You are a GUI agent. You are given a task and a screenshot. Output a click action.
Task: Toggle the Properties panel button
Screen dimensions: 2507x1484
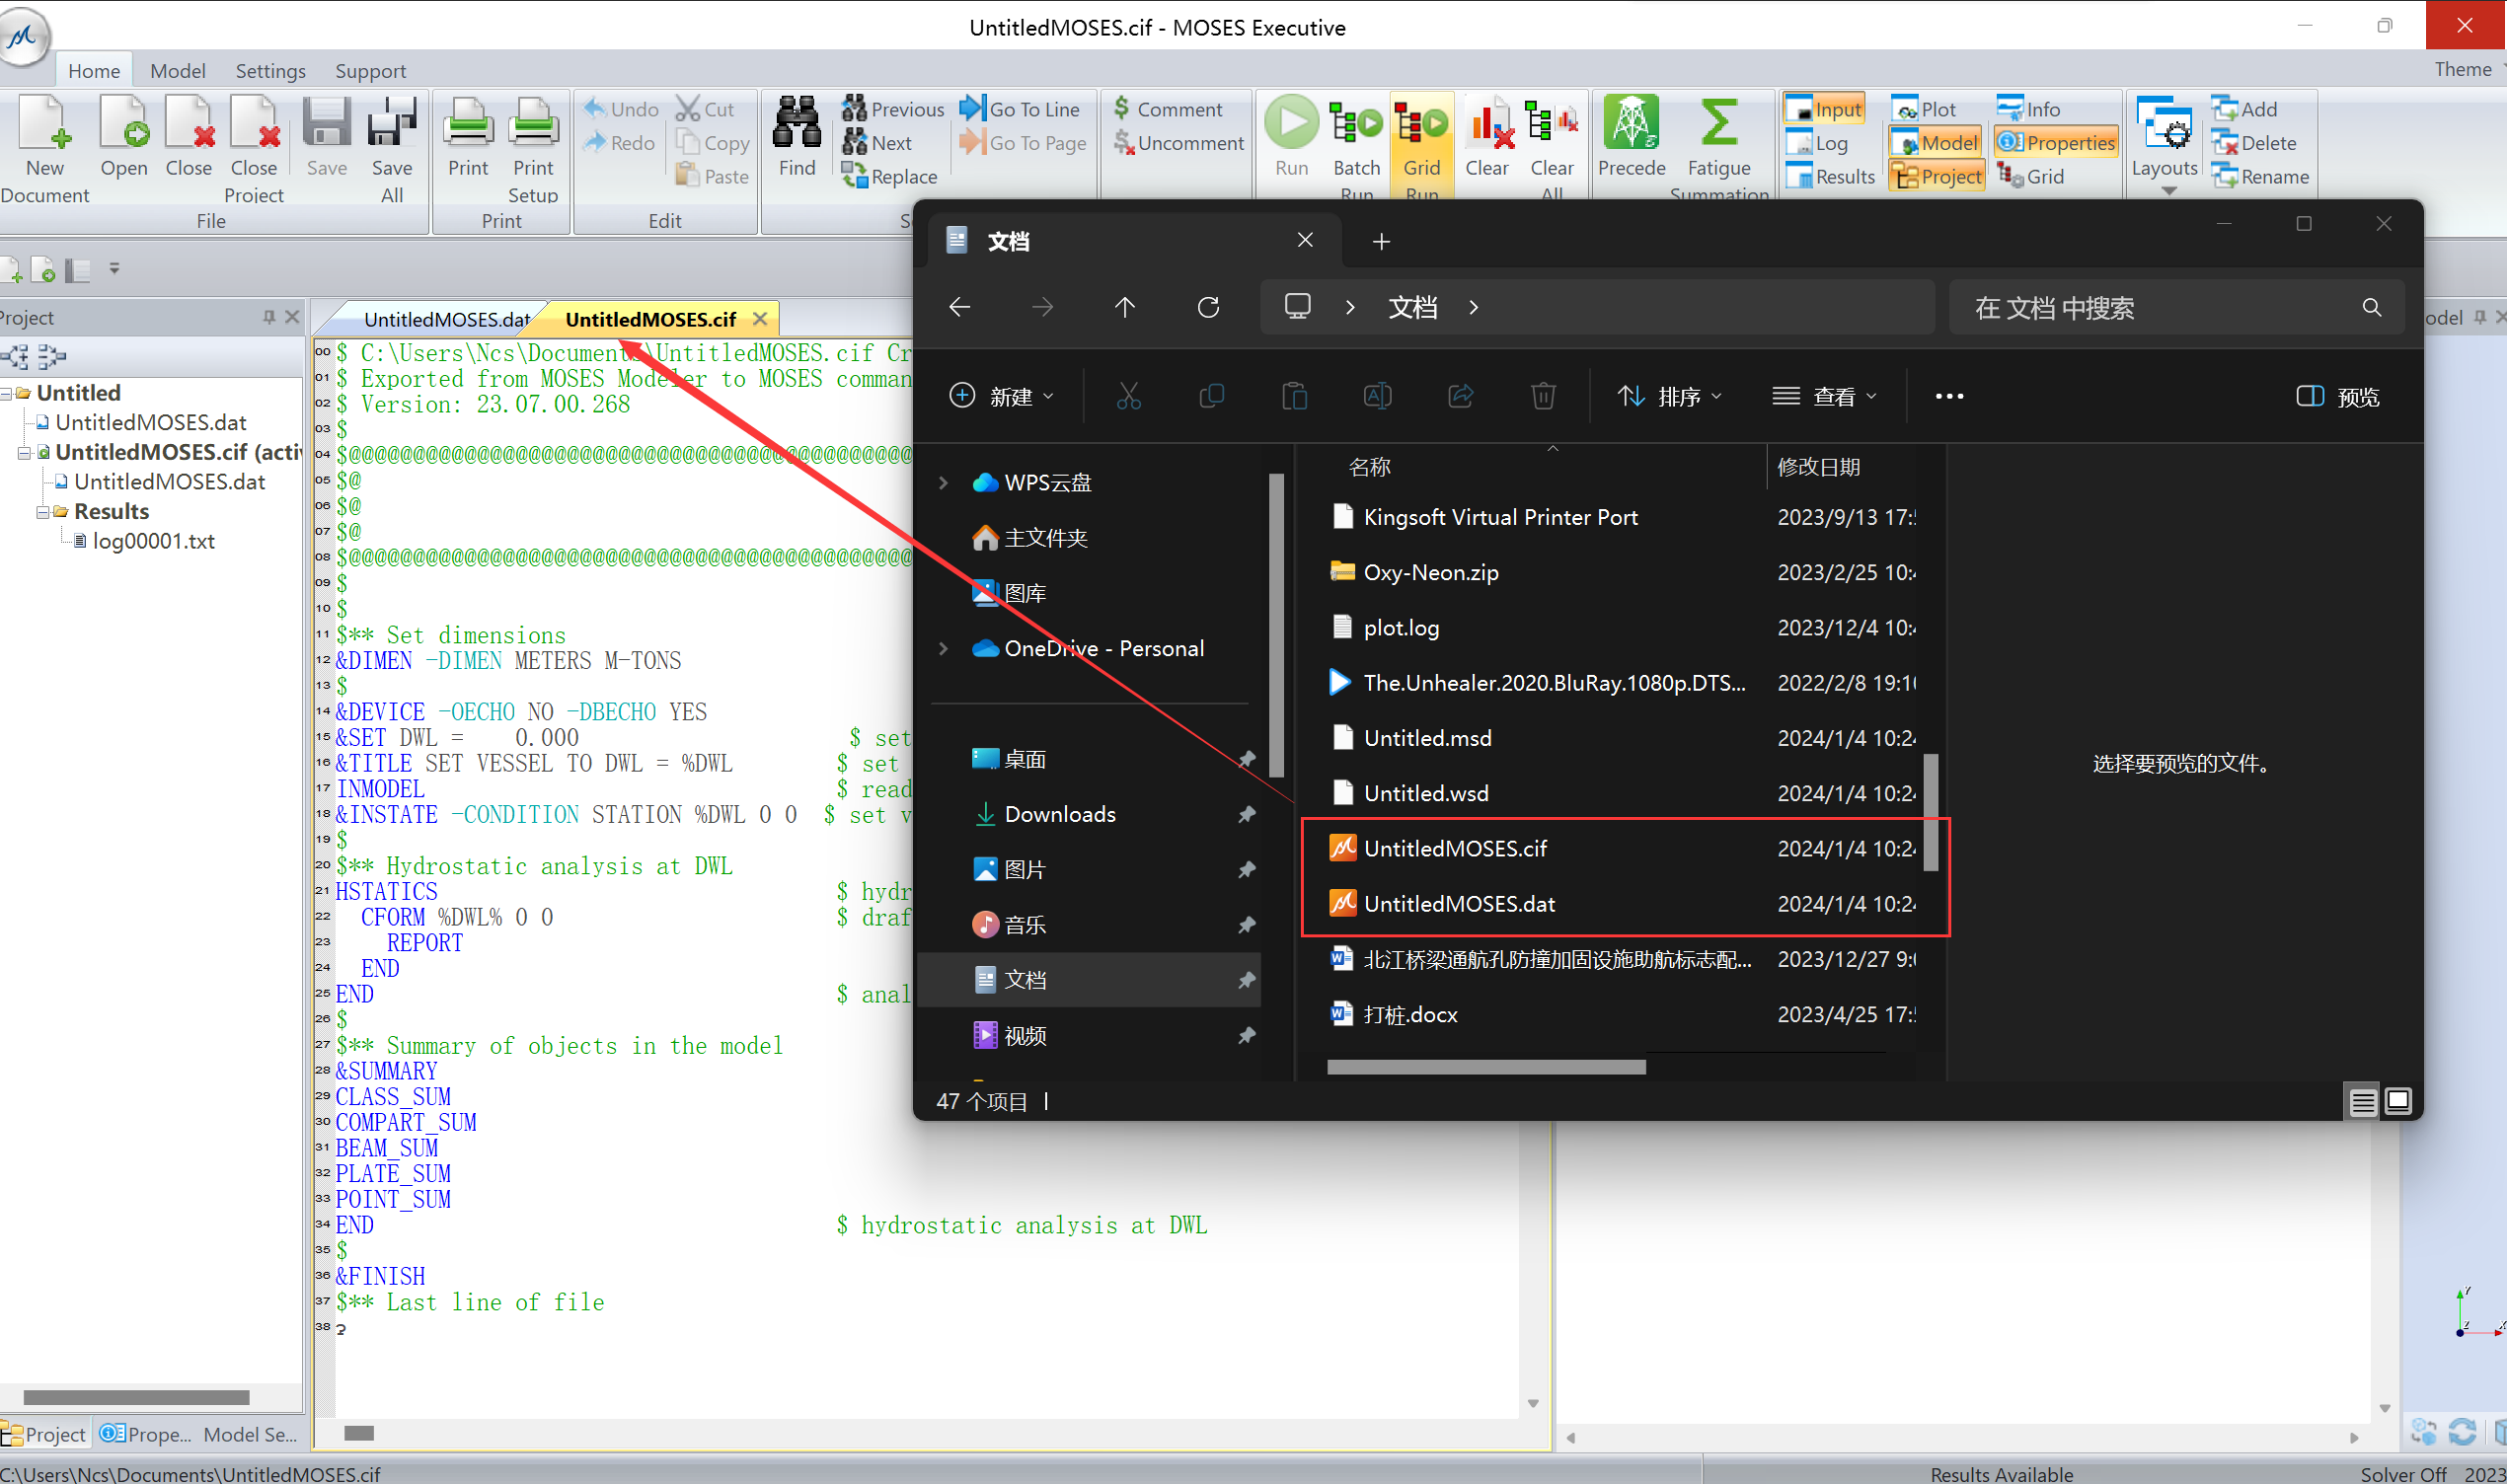[2056, 143]
